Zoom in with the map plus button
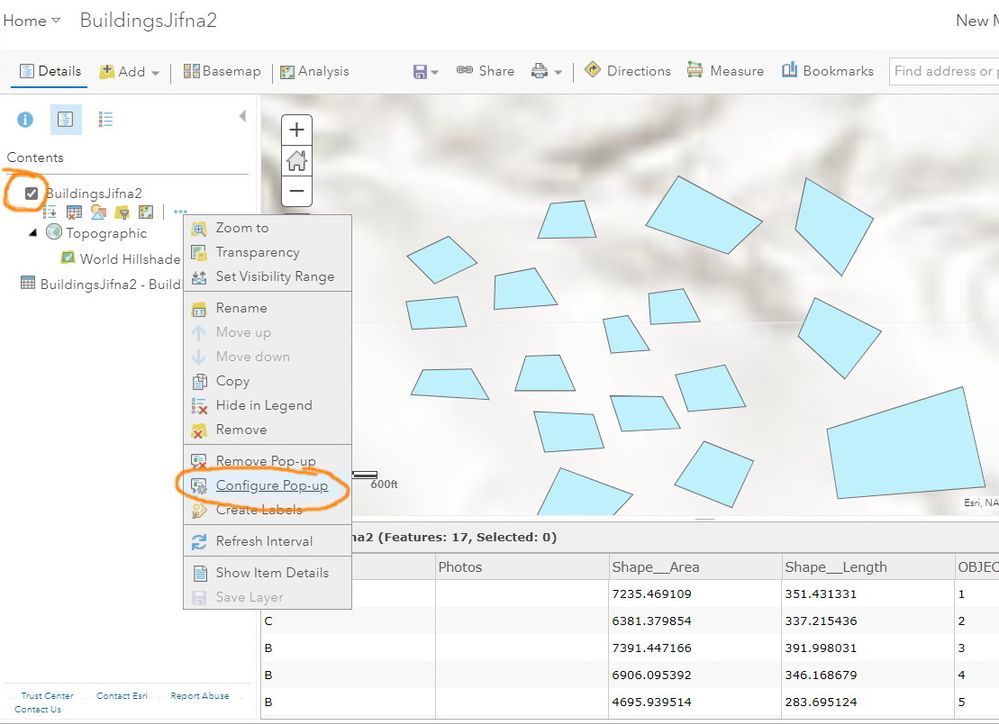The width and height of the screenshot is (999, 724). (x=296, y=130)
